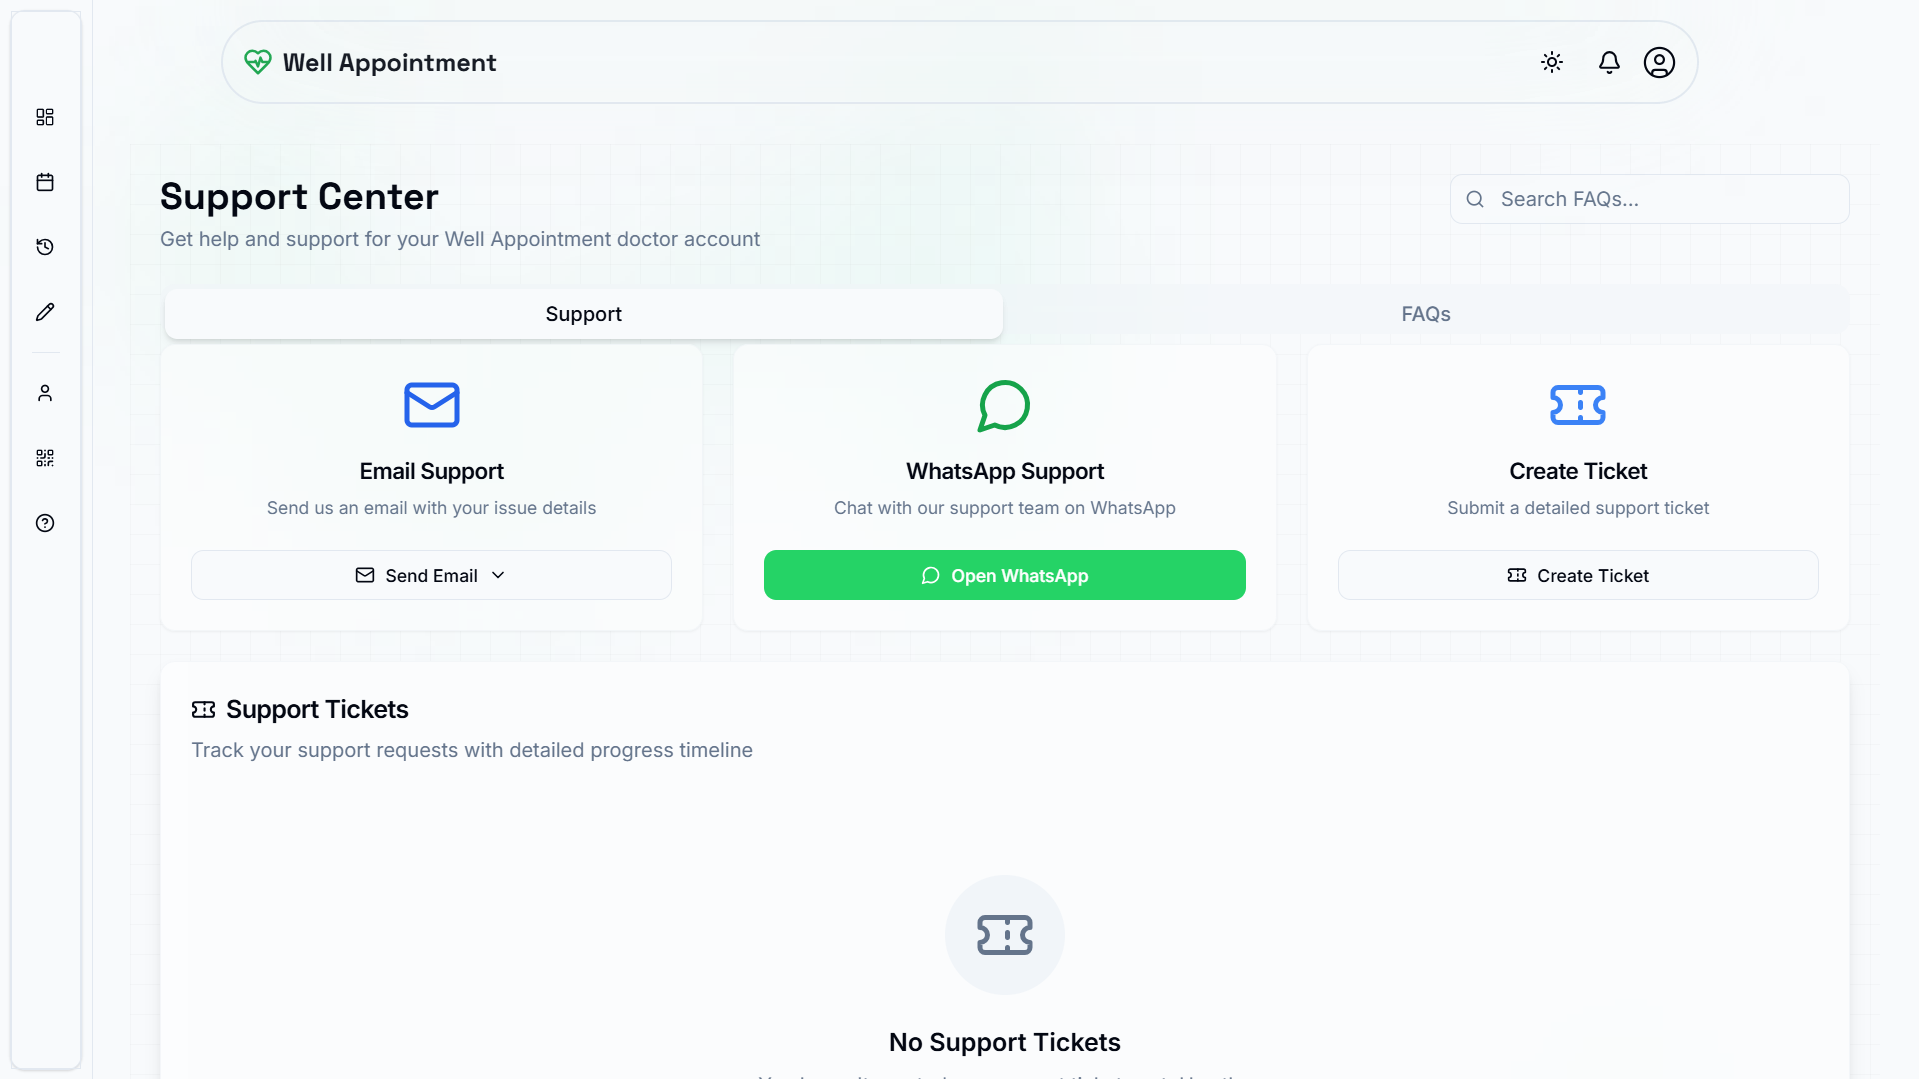Click the blue ticket icon above Create Ticket

coord(1577,405)
